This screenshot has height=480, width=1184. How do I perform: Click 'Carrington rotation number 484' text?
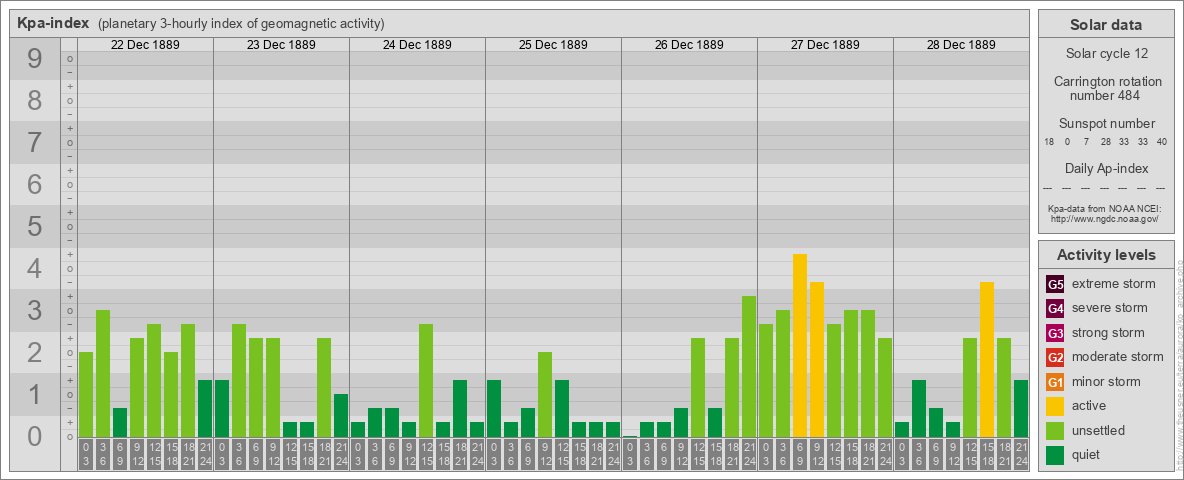click(1106, 88)
